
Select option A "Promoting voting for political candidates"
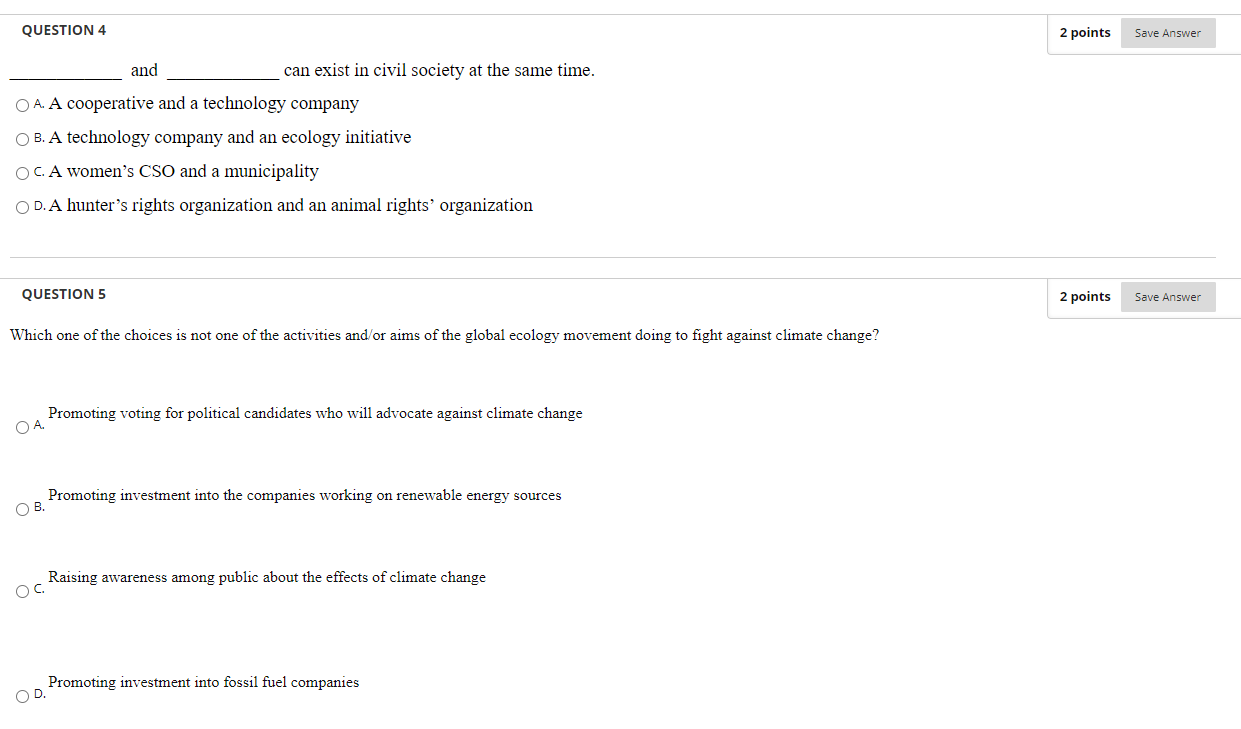(22, 427)
